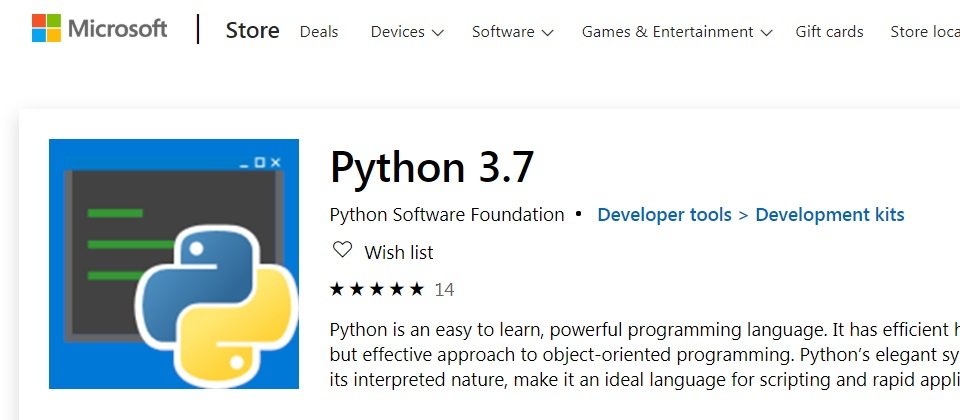Image resolution: width=960 pixels, height=420 pixels.
Task: Click the Python 3.7 app icon
Action: pyautogui.click(x=174, y=264)
